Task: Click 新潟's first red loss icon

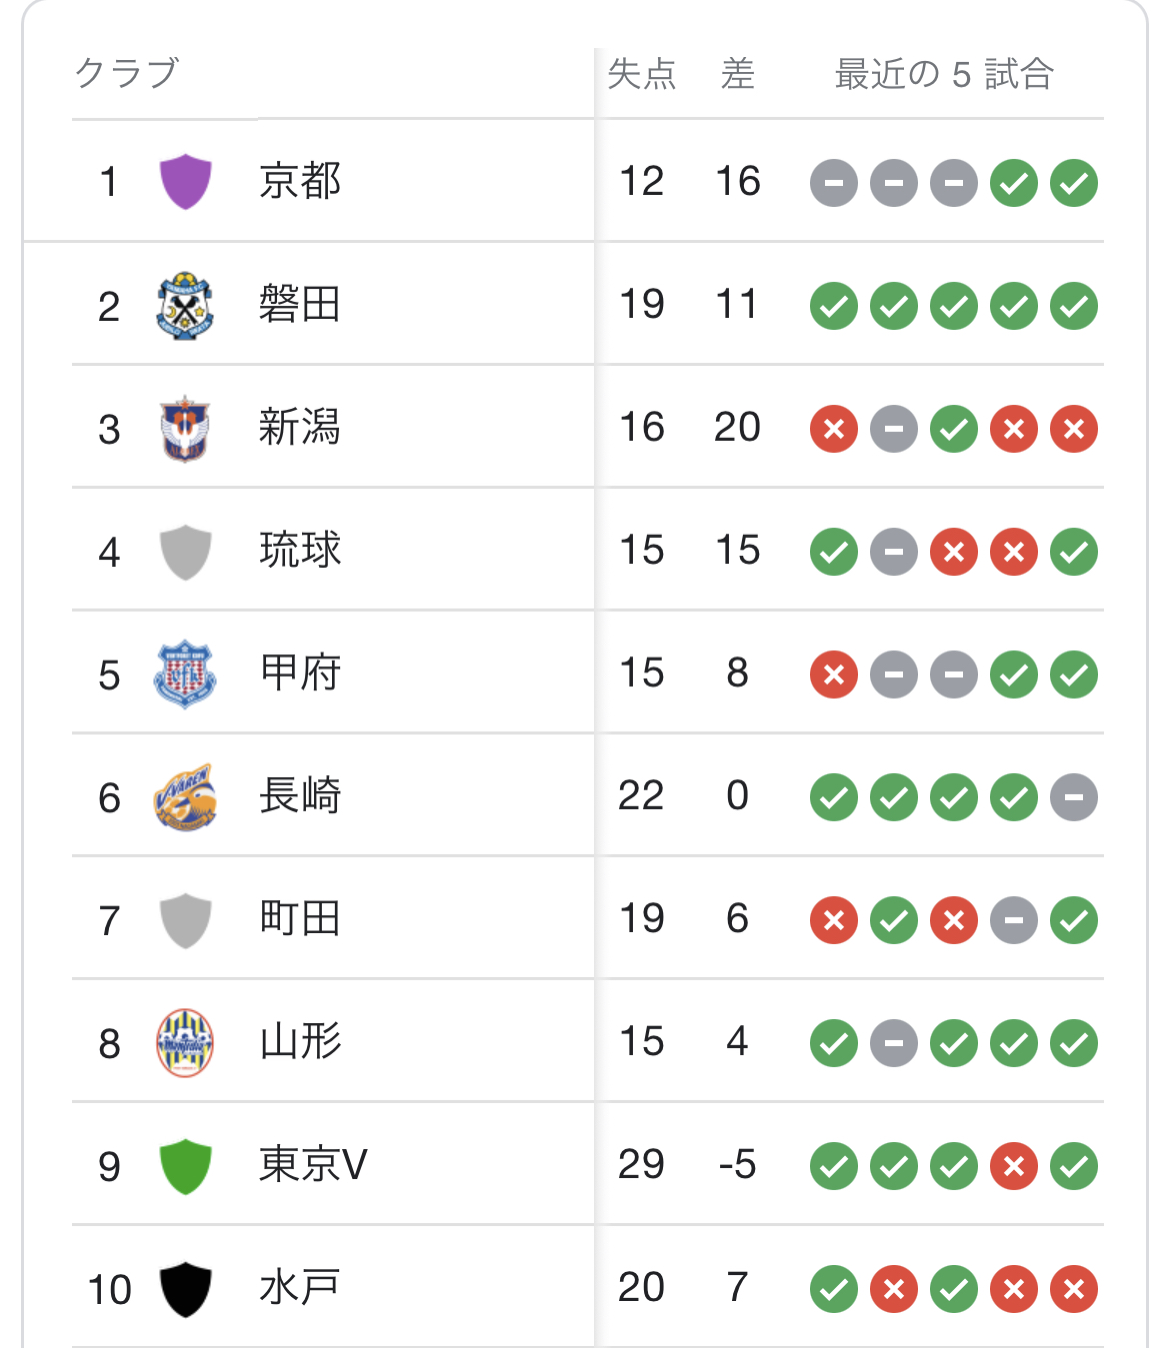Action: (834, 429)
